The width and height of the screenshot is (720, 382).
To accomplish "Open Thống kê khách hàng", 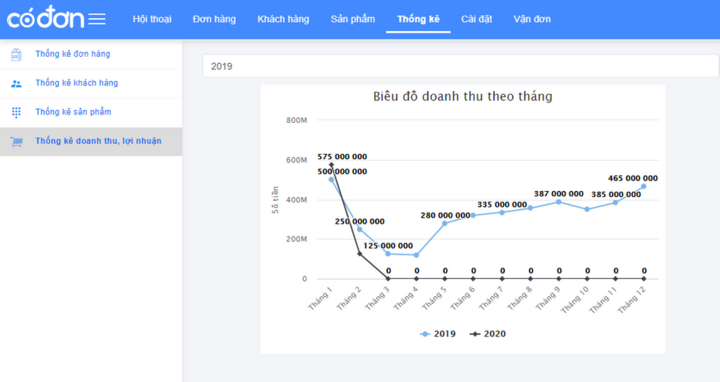I will 91,83.
